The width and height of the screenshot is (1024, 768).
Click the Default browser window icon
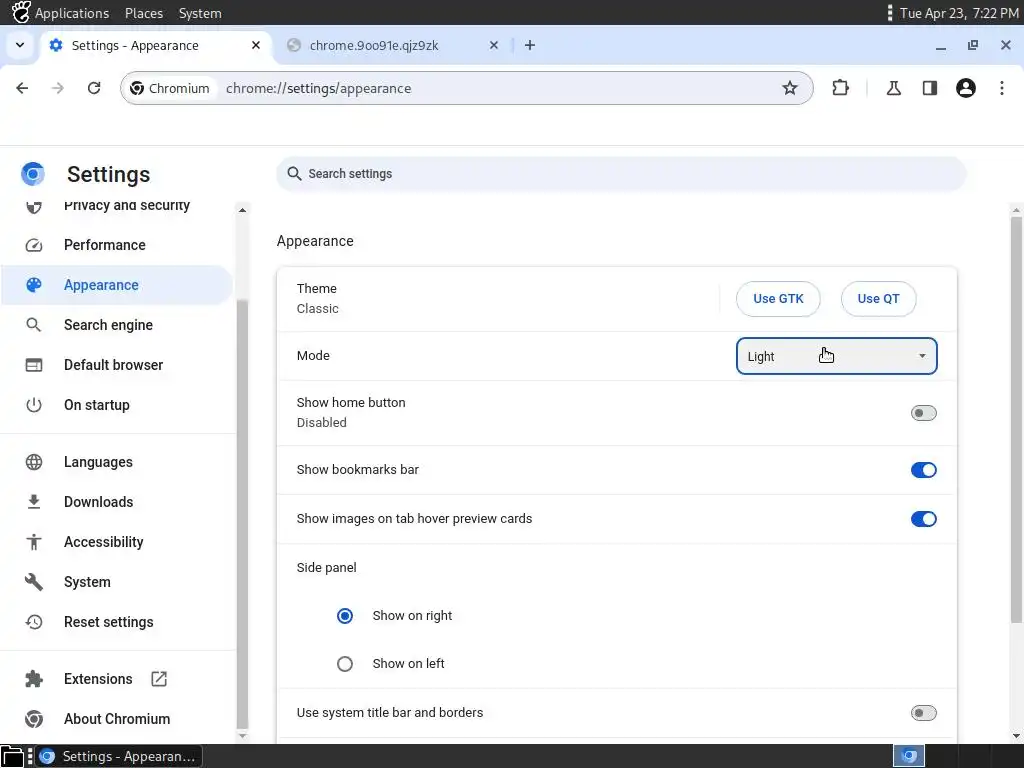[34, 365]
